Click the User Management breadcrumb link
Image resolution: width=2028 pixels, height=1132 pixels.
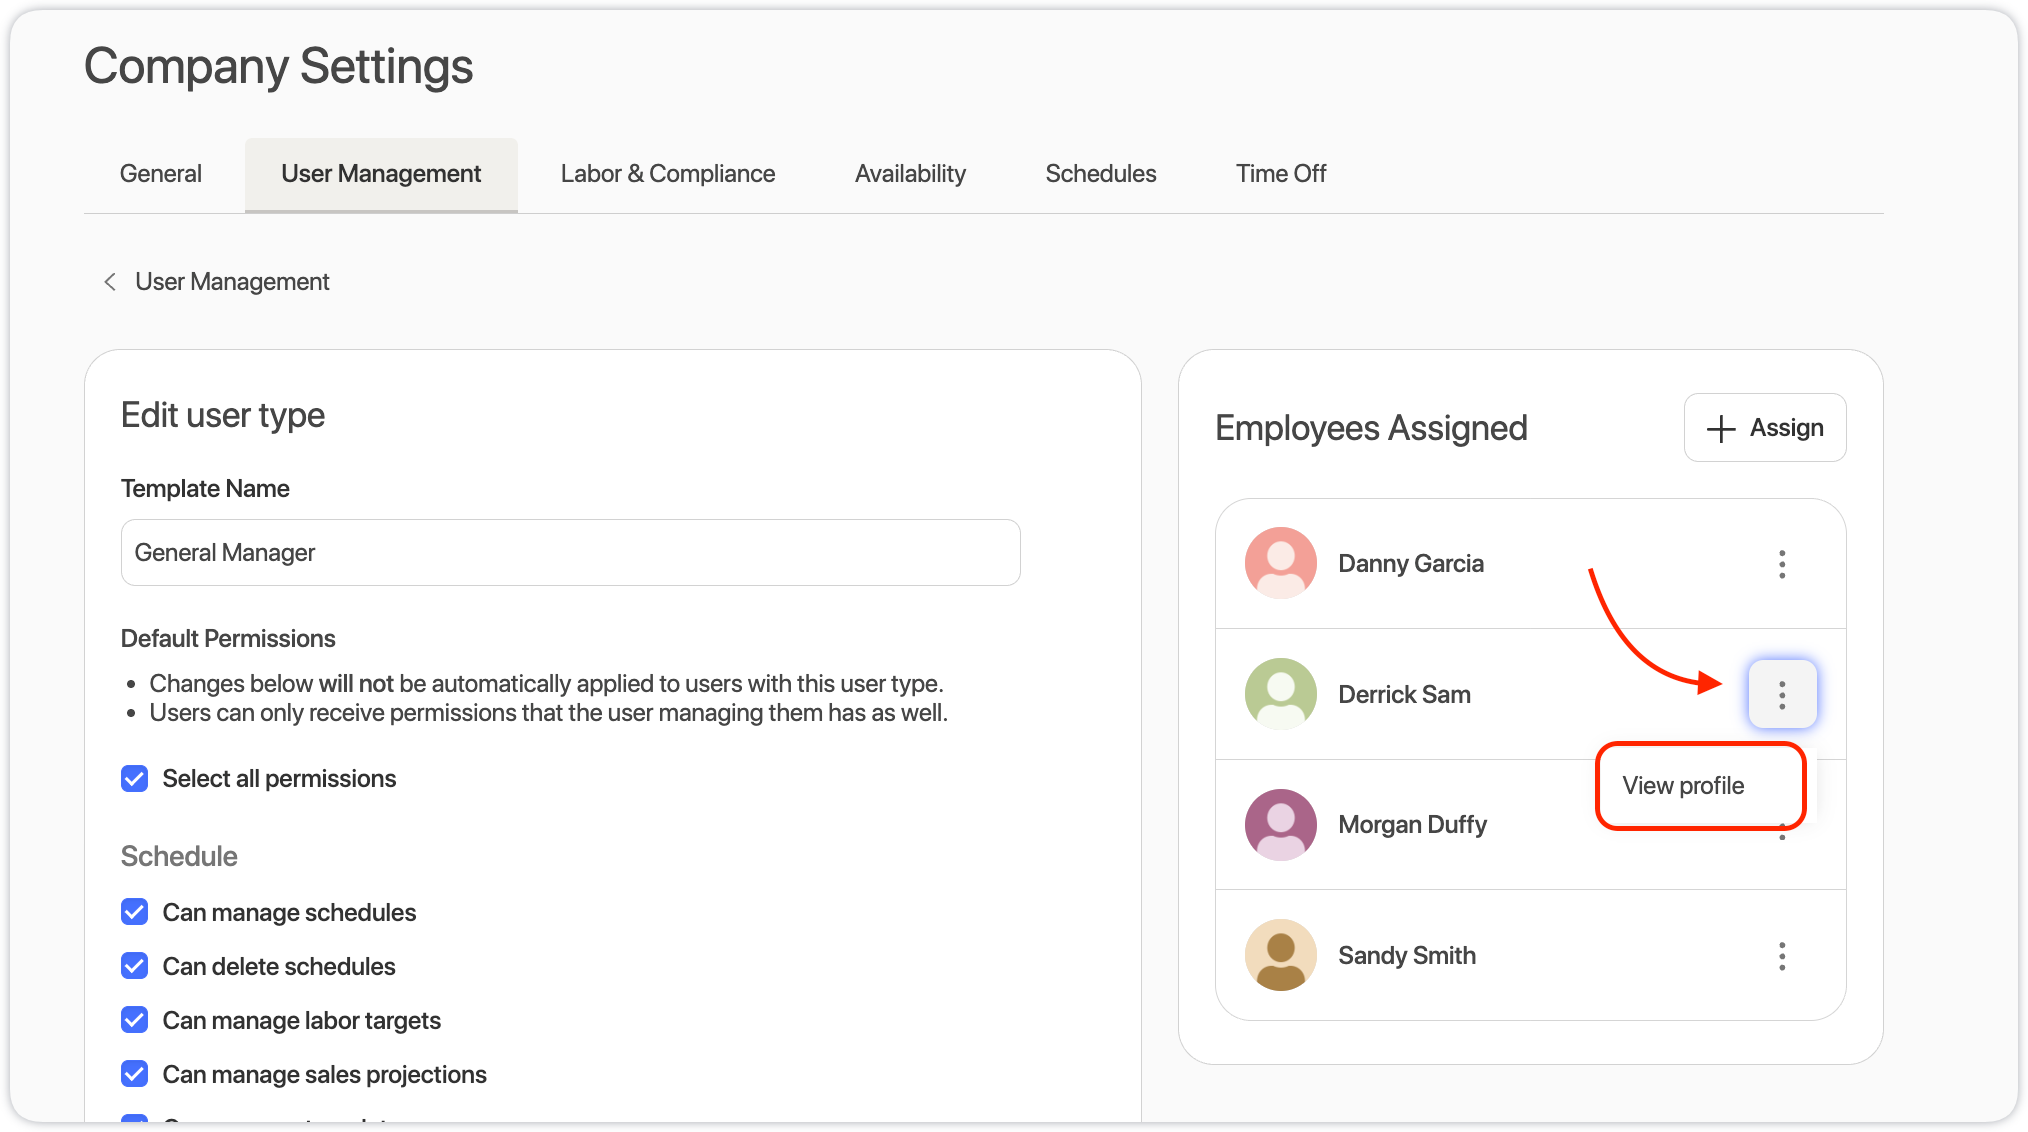point(232,282)
